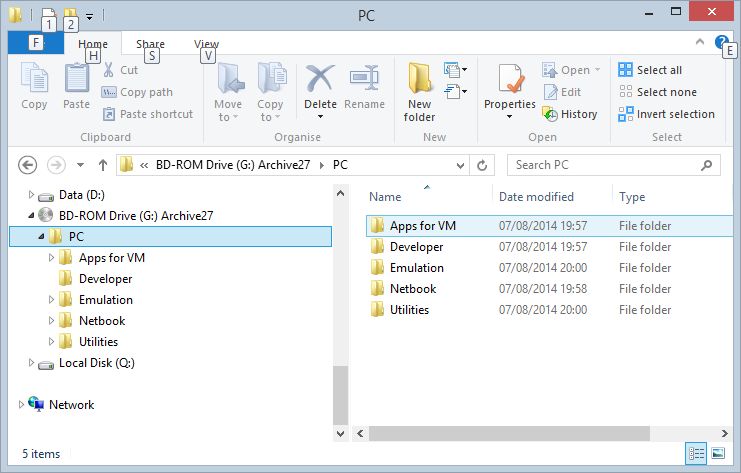The height and width of the screenshot is (473, 741).
Task: Click navigation pane scroll down arrow
Action: coord(340,433)
